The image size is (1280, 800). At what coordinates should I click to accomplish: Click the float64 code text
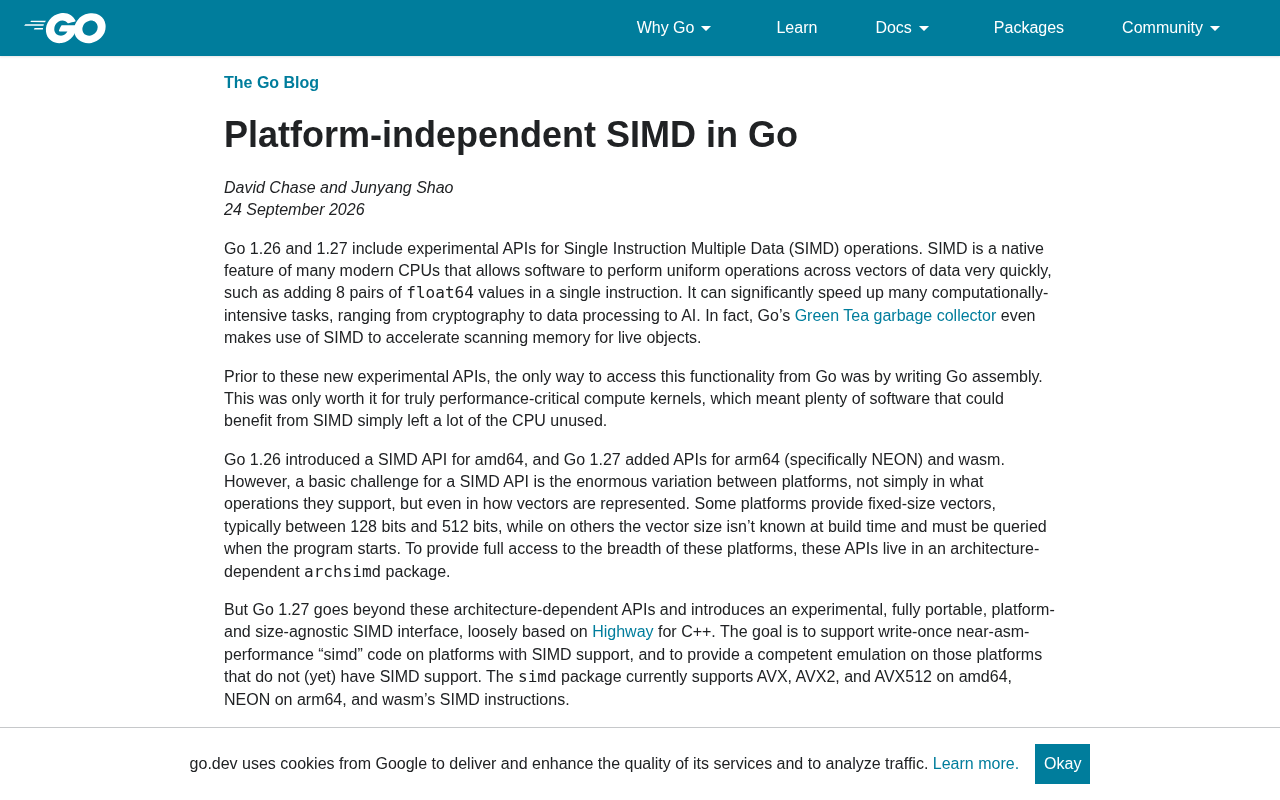point(440,293)
